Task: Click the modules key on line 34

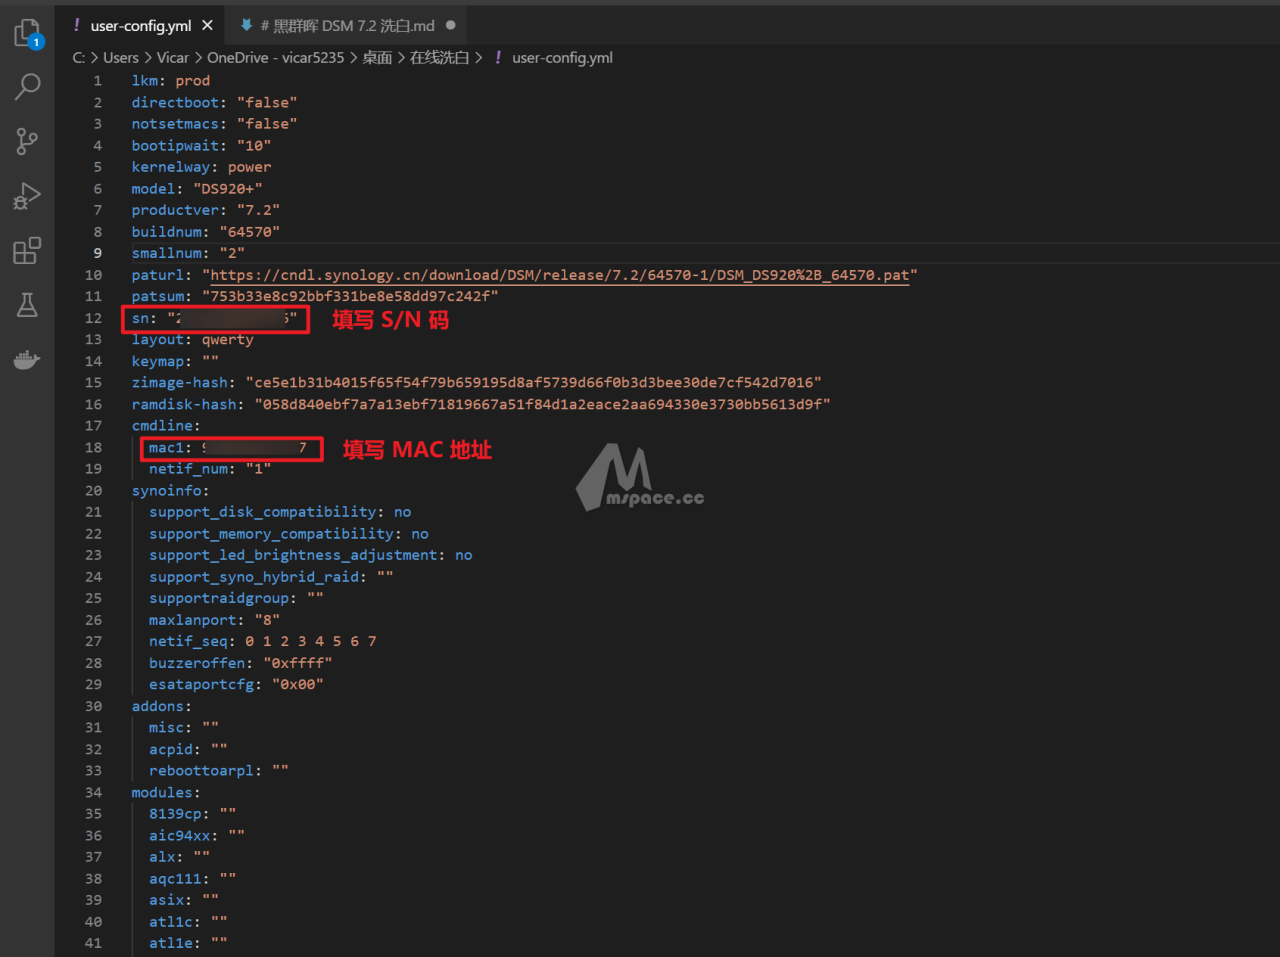Action: (162, 793)
